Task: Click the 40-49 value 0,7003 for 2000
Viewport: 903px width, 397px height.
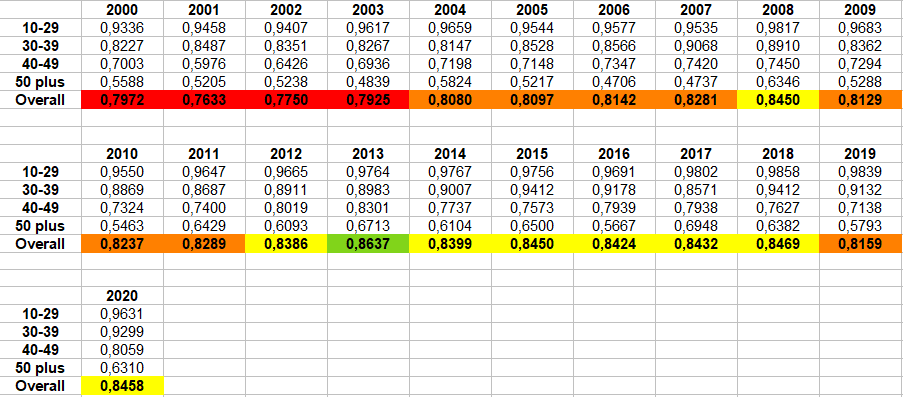Action: point(122,64)
